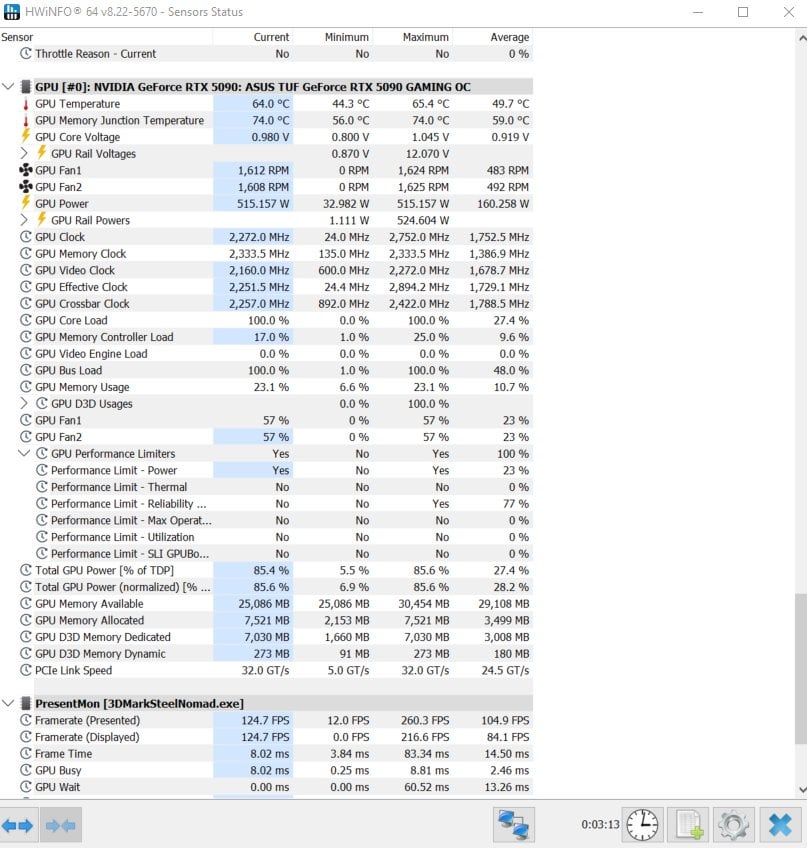The width and height of the screenshot is (807, 848).
Task: Click the GPU Wait row icon
Action: [x=25, y=787]
